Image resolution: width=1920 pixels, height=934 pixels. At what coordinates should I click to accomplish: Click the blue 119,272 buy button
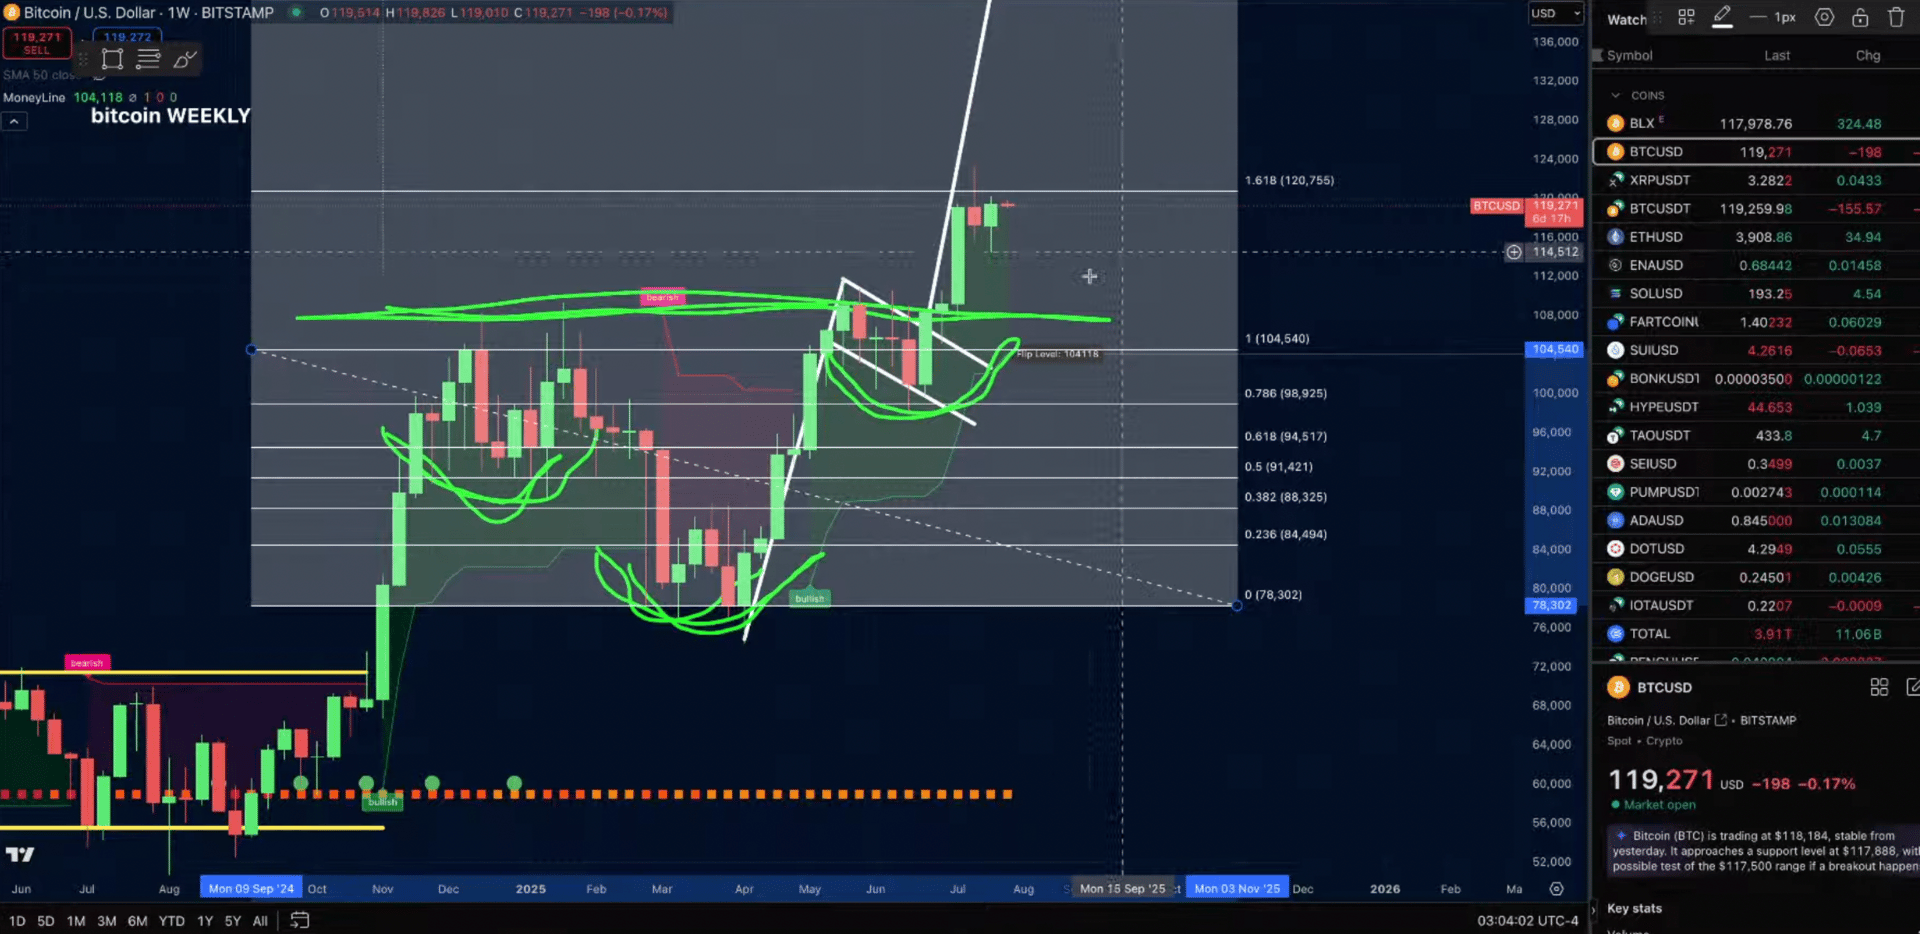coord(127,37)
